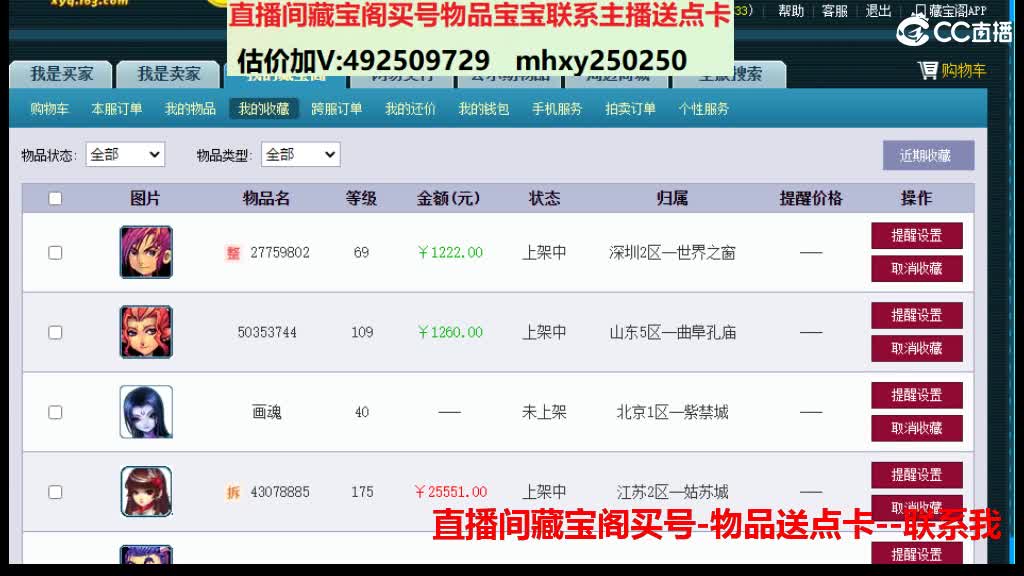Click the 近期收藏 button

pyautogui.click(x=929, y=155)
